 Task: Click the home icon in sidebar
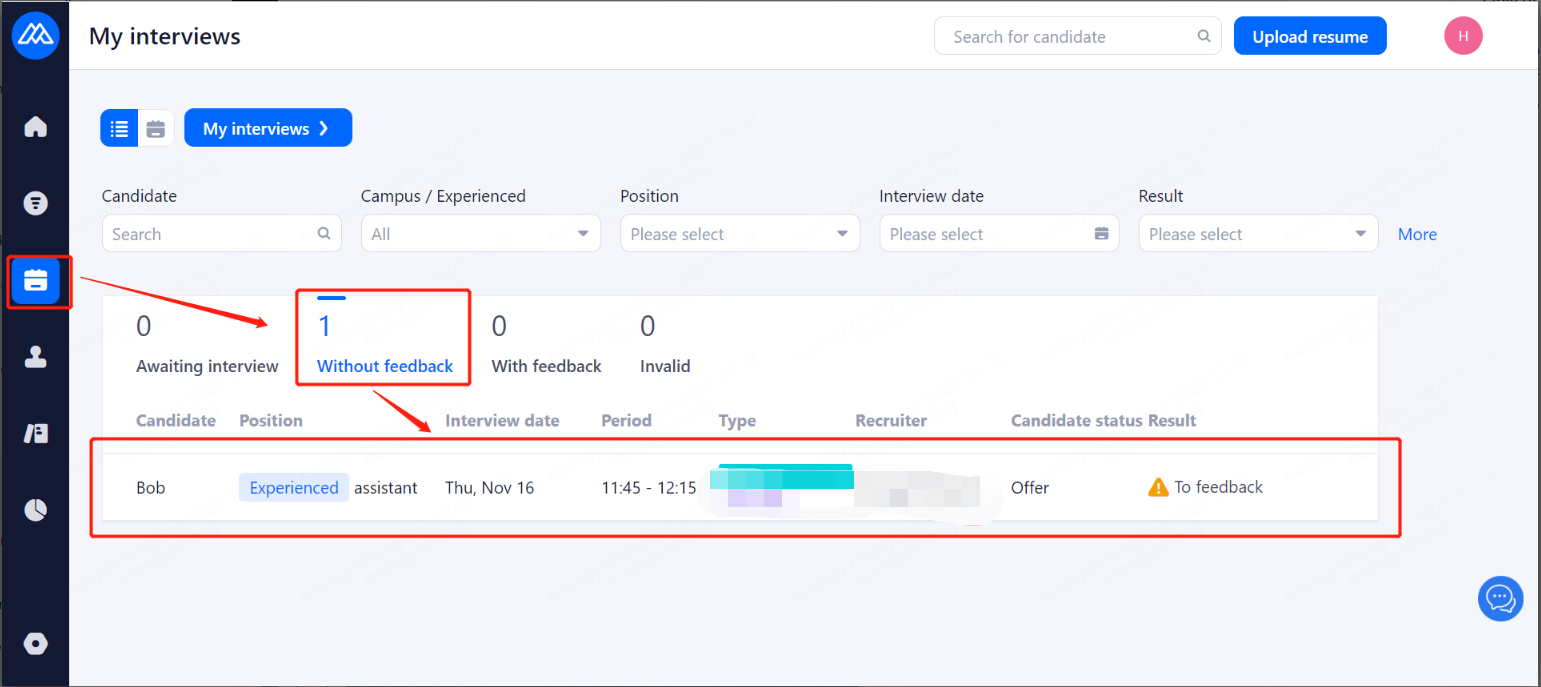click(x=36, y=127)
